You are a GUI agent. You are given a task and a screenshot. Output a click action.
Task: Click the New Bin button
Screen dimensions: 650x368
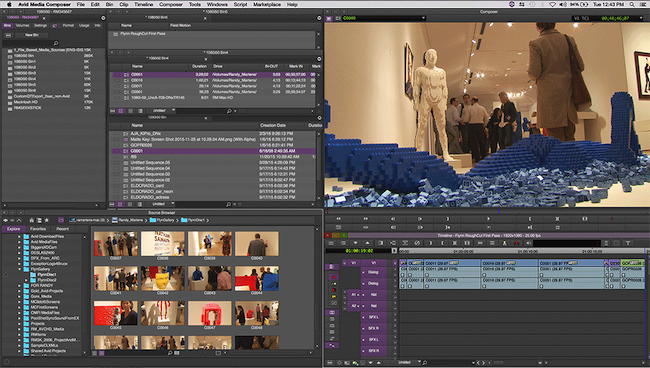click(32, 35)
